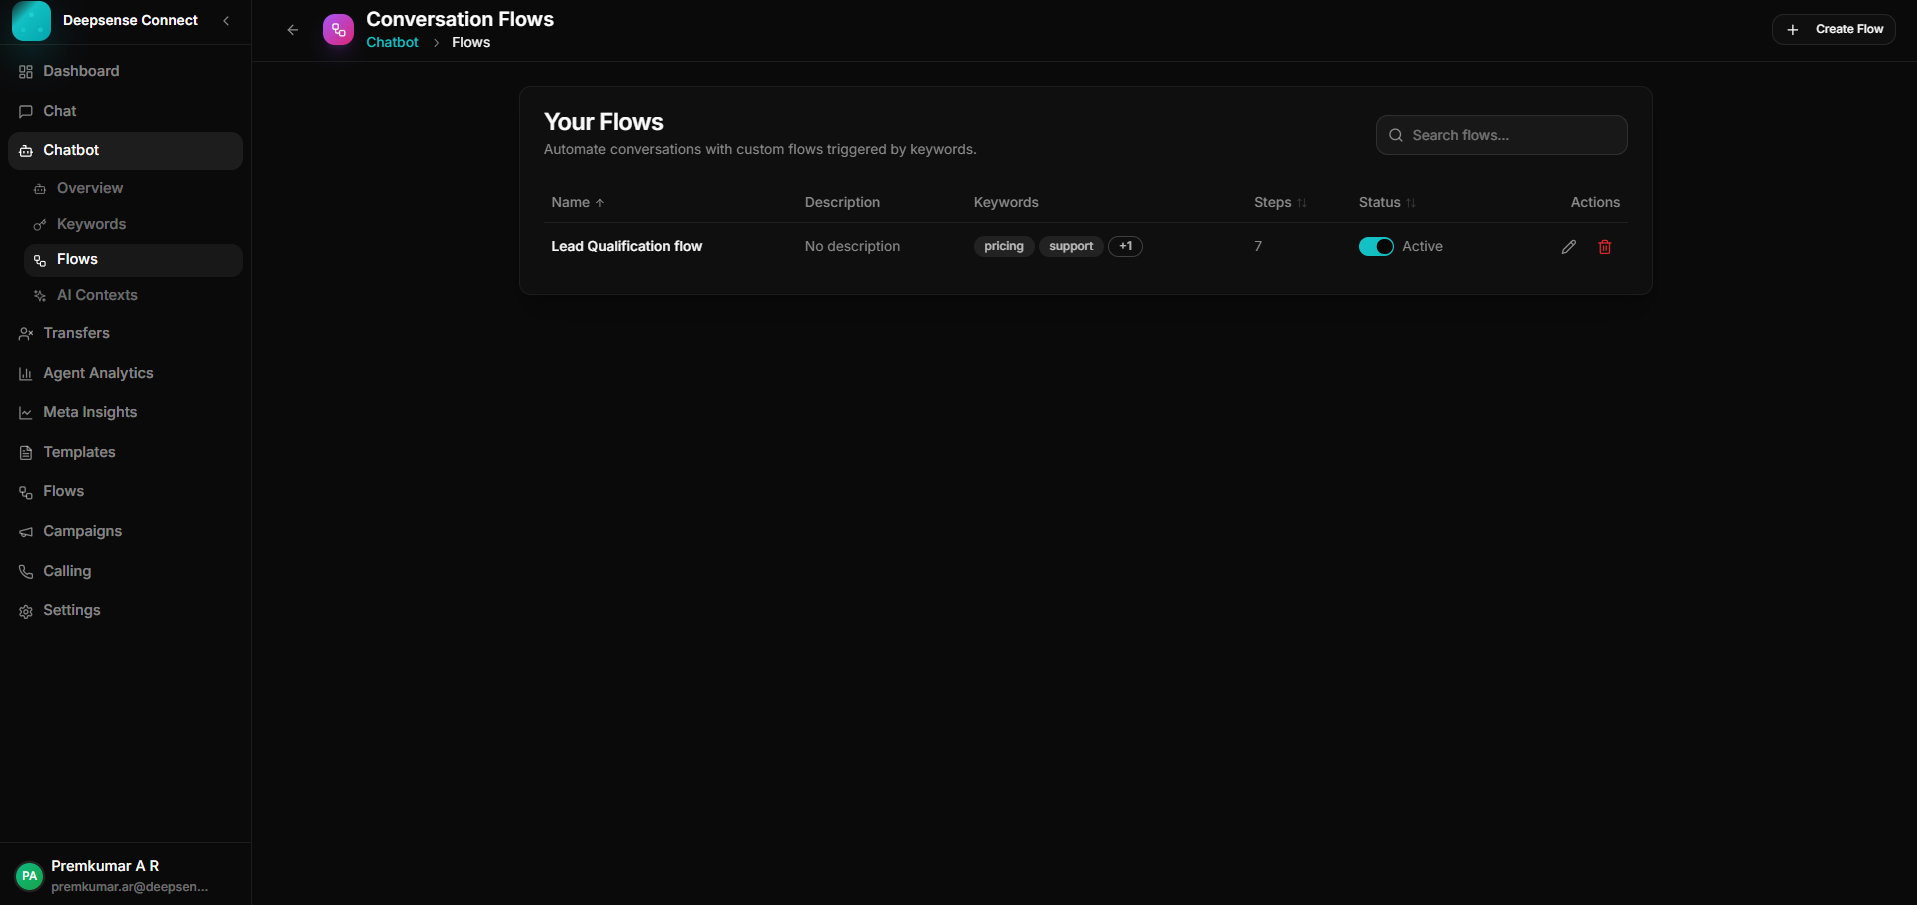Click the Campaigns megaphone icon
The image size is (1917, 905).
pos(25,531)
